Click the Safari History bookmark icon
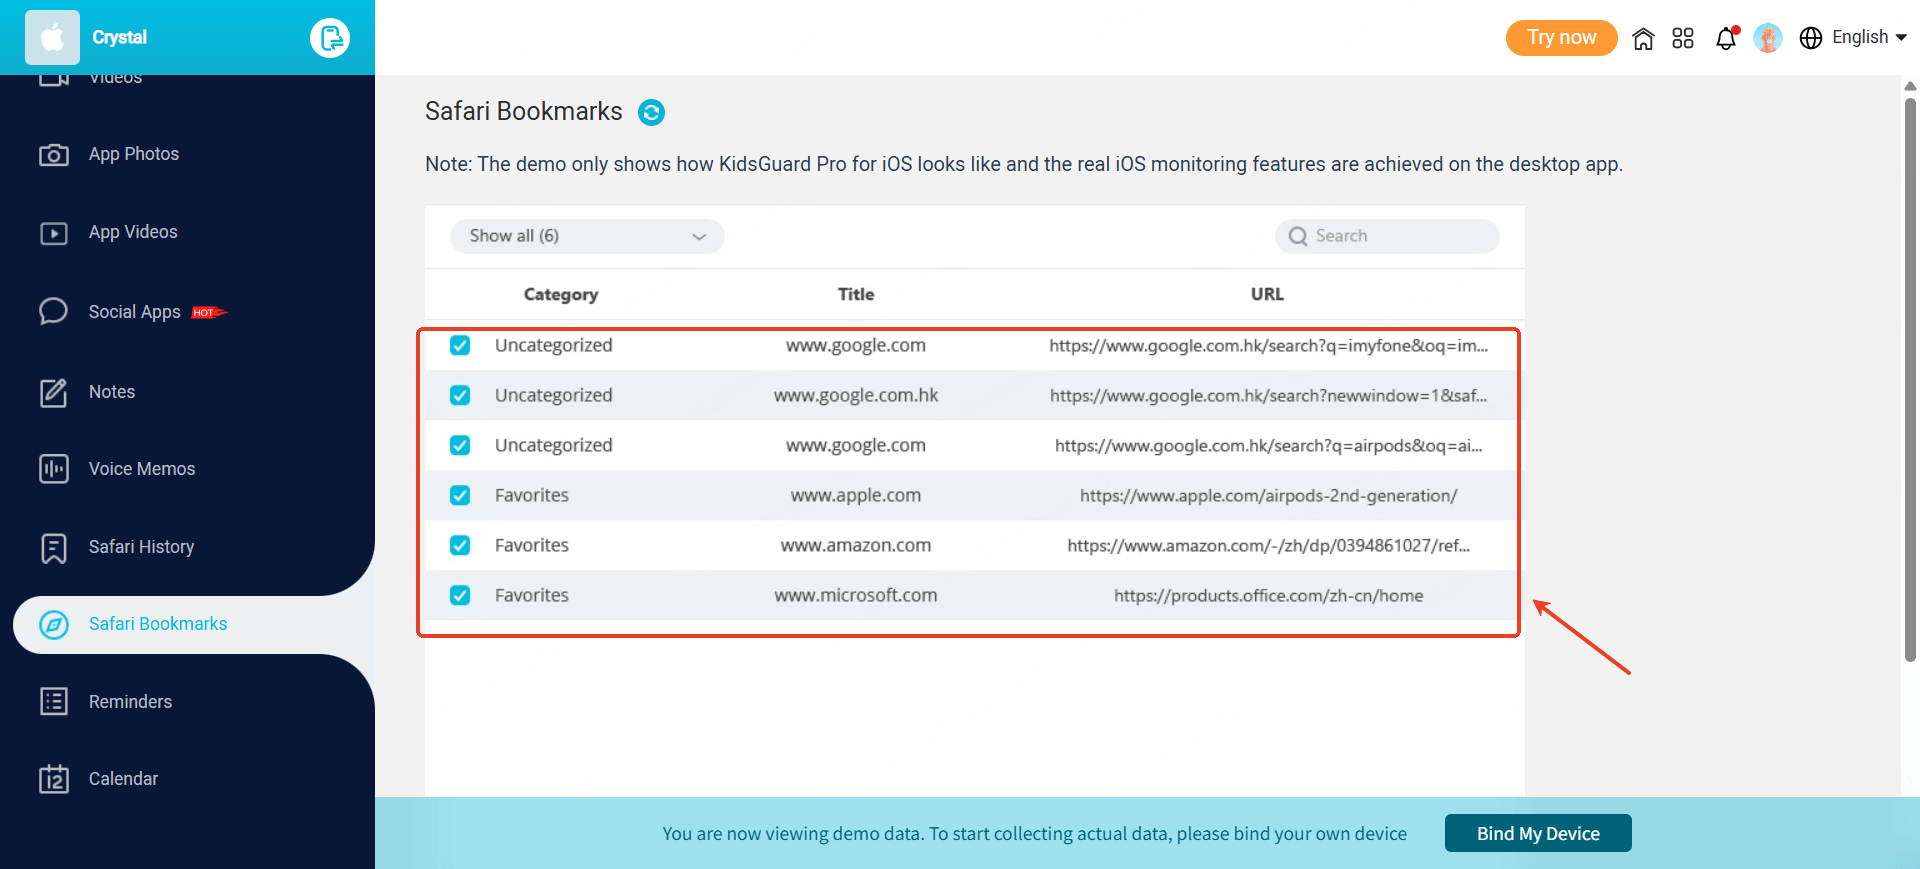The width and height of the screenshot is (1920, 869). tap(54, 548)
